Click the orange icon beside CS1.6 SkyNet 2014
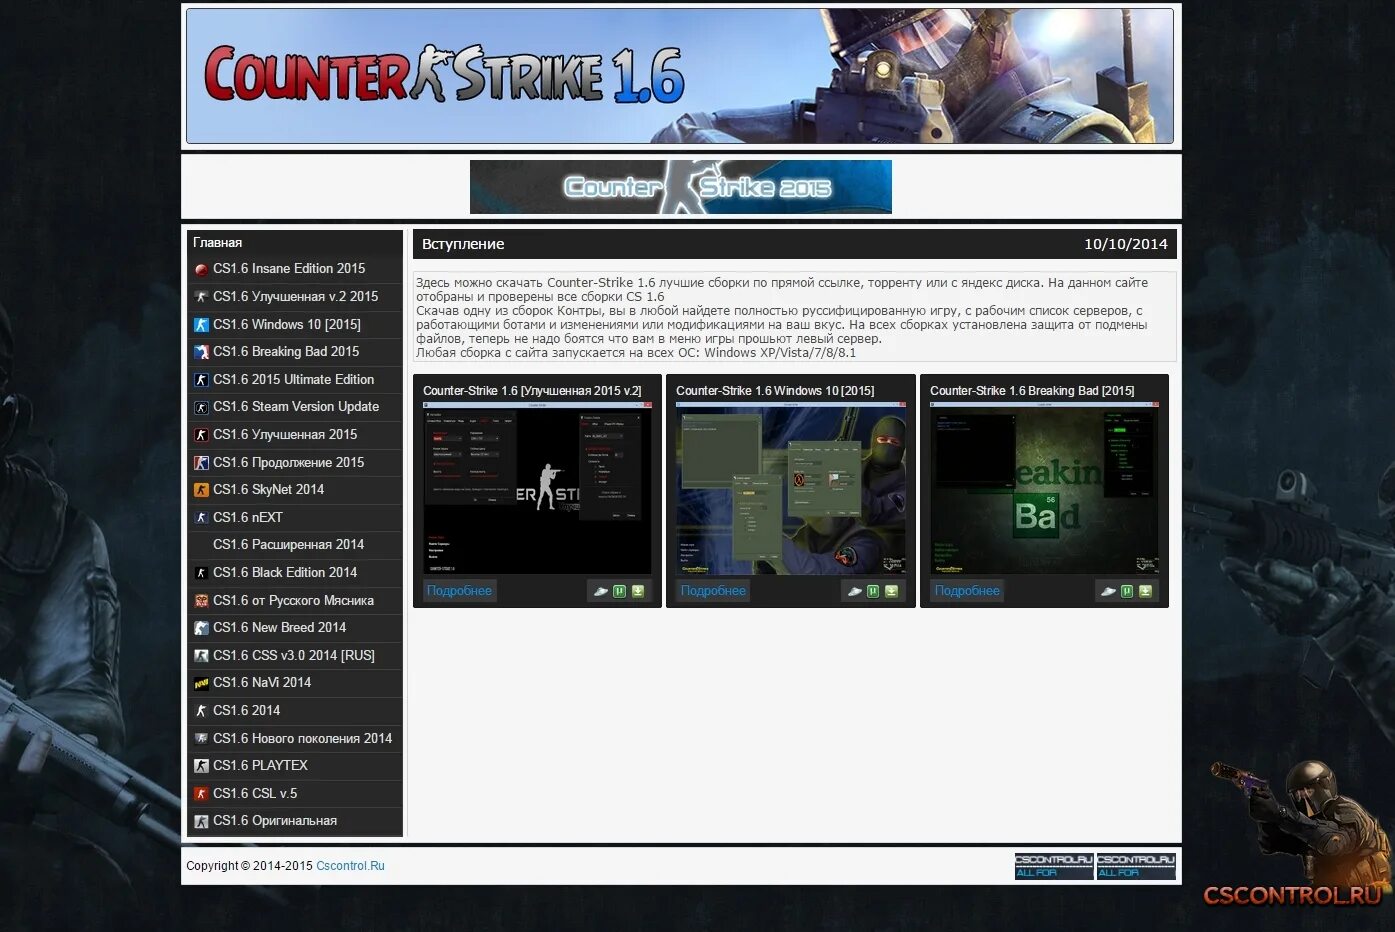The height and width of the screenshot is (932, 1395). [x=201, y=490]
